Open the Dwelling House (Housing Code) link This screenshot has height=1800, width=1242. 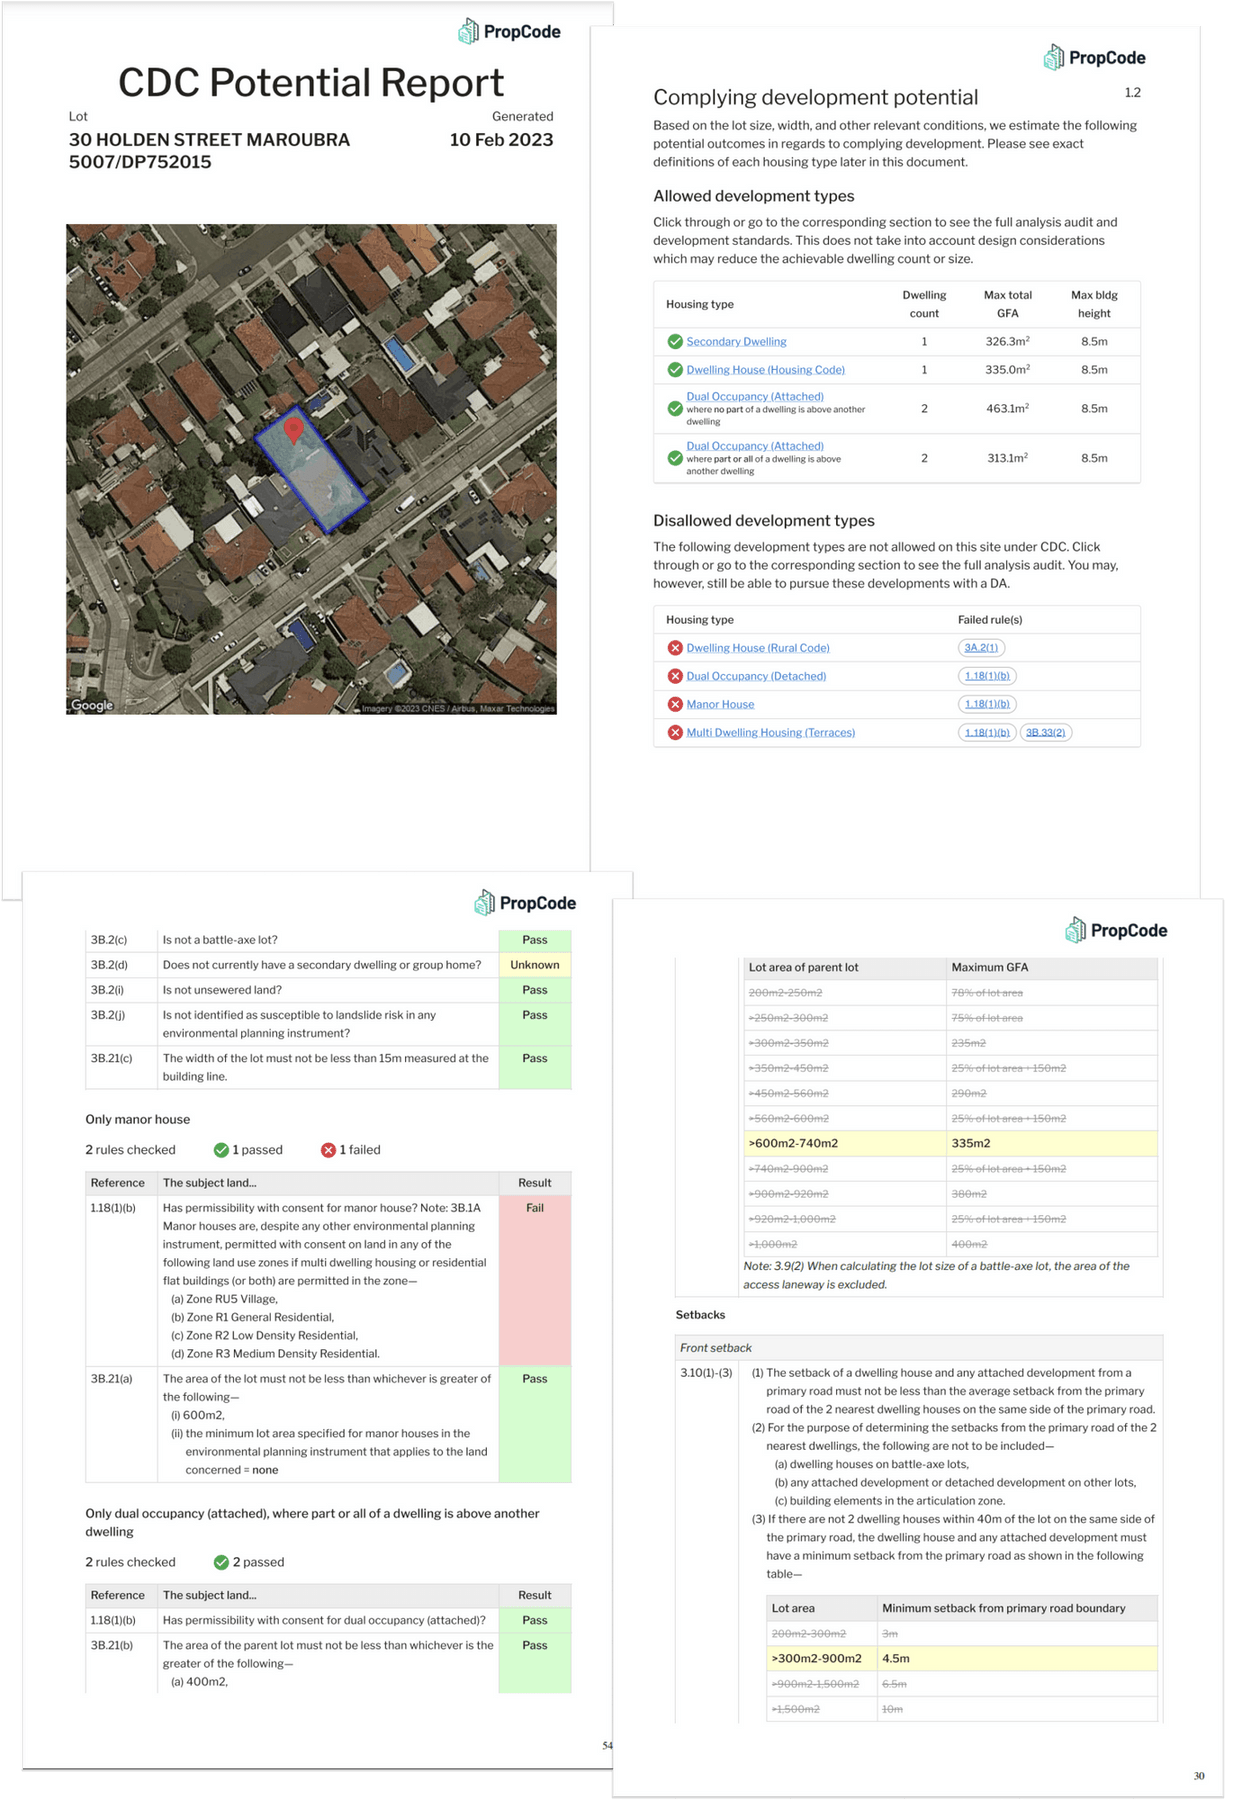[x=765, y=370]
